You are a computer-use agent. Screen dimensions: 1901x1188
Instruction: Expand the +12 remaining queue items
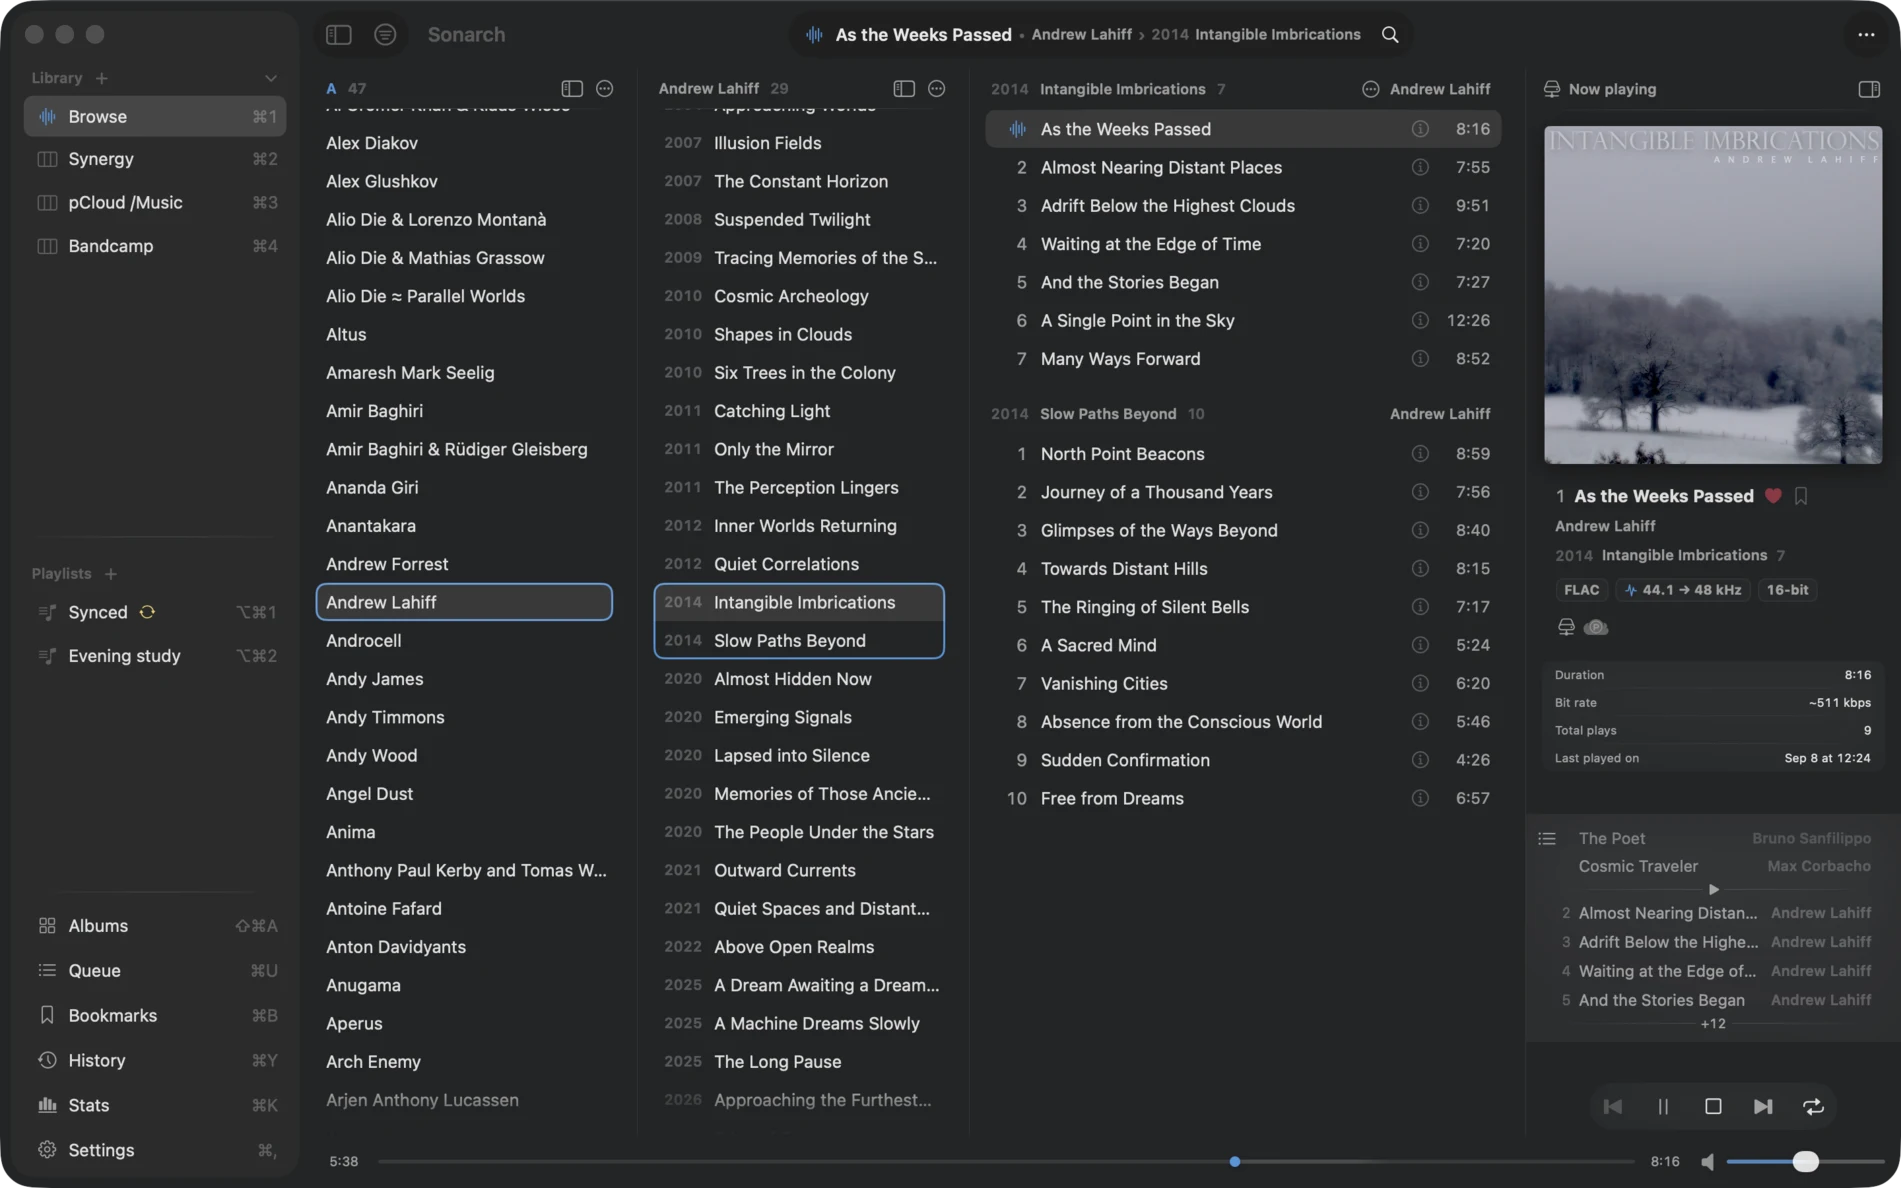tap(1713, 1023)
